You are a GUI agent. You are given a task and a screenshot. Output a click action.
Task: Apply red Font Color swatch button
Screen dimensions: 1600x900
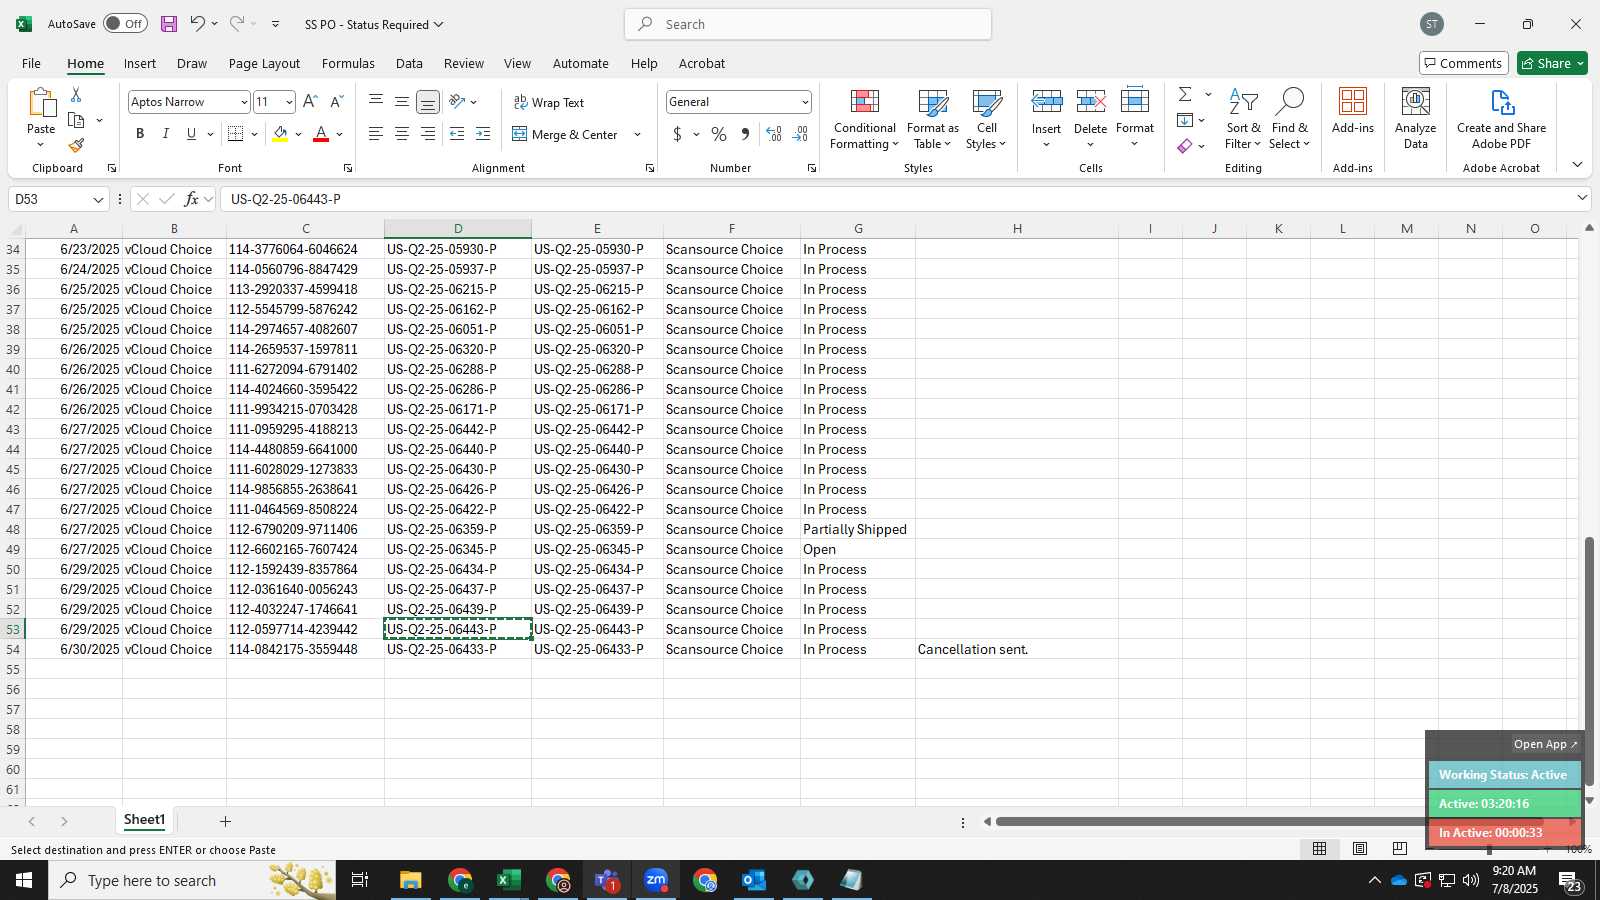[321, 134]
